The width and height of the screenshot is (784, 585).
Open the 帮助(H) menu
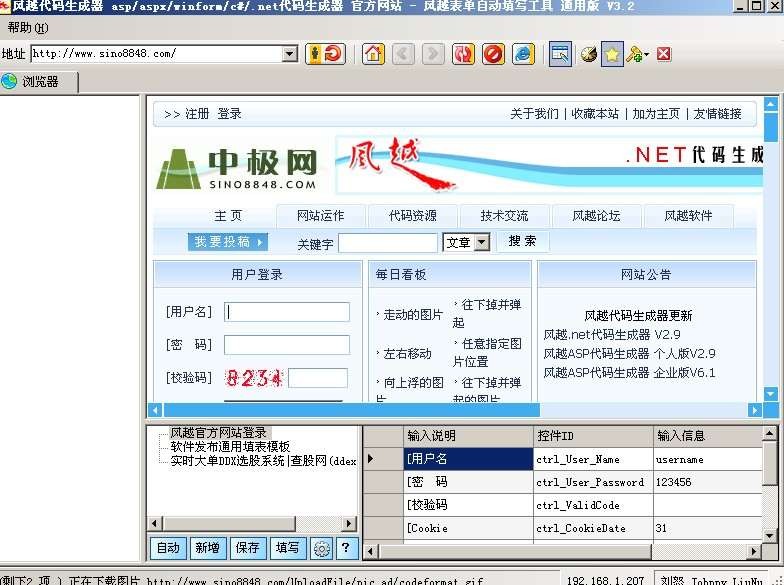click(x=28, y=28)
